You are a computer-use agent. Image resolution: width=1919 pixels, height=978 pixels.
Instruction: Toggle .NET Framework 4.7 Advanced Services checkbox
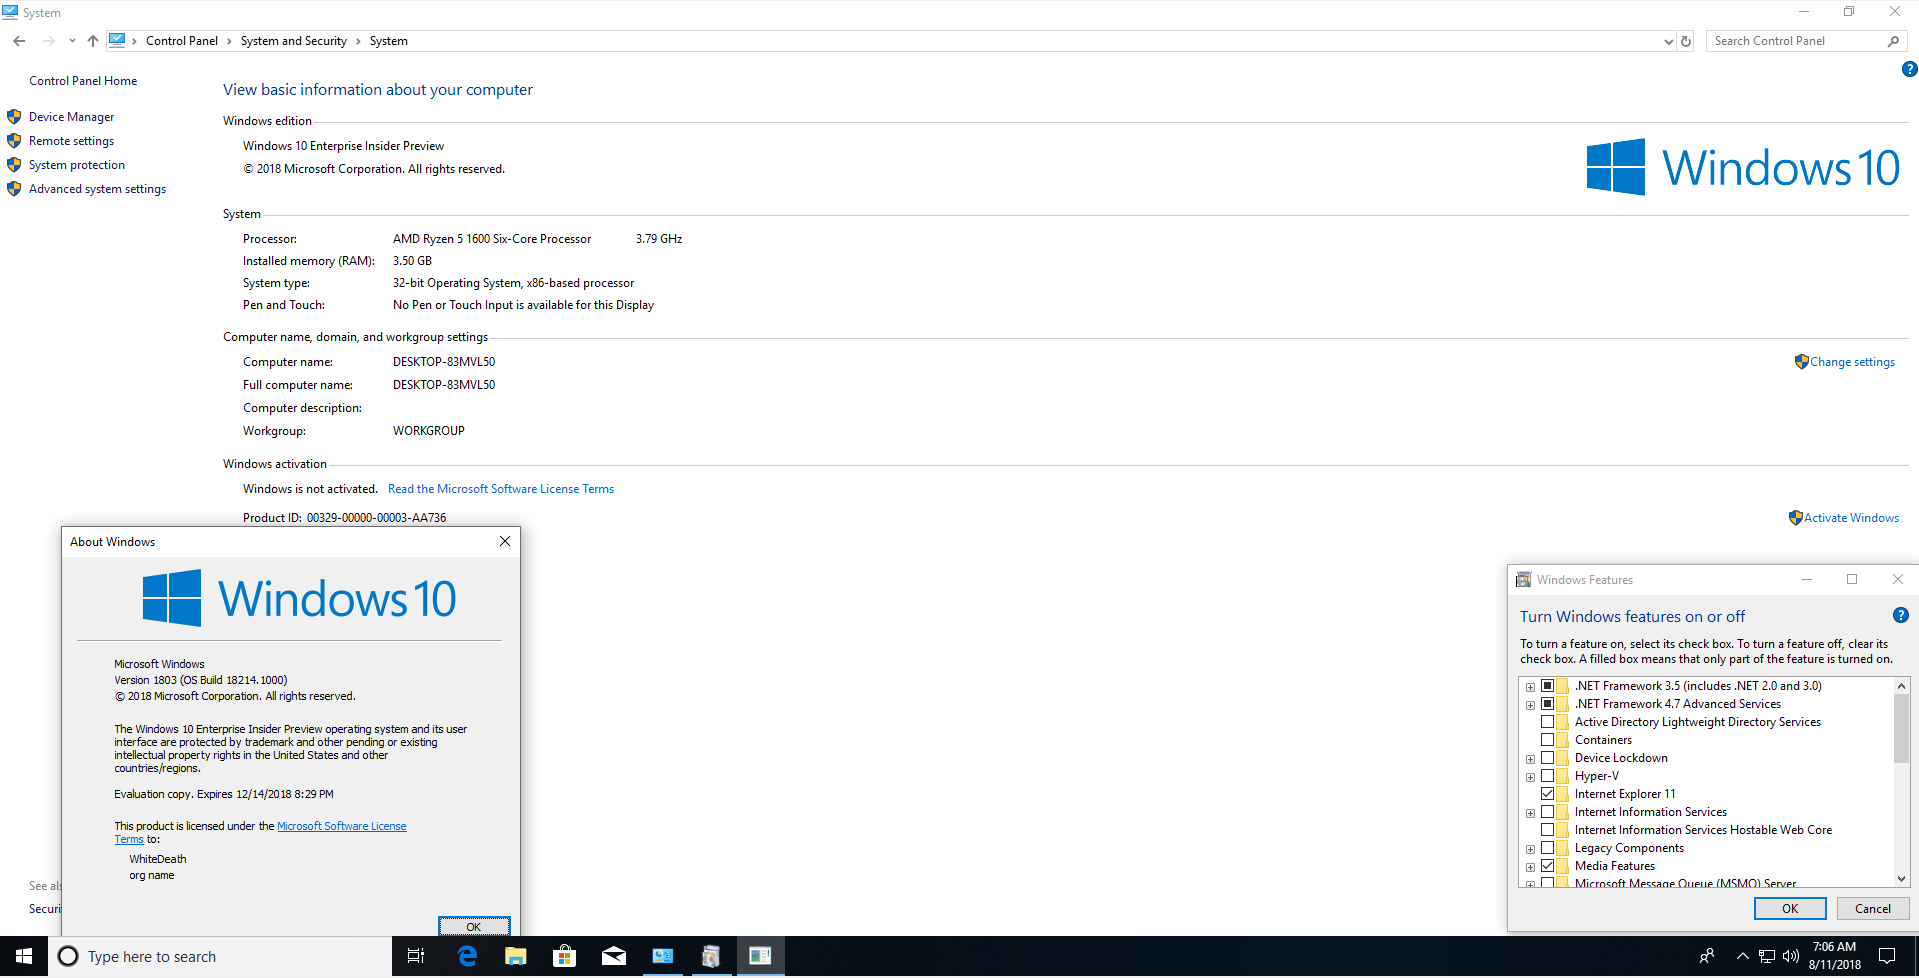coord(1547,704)
